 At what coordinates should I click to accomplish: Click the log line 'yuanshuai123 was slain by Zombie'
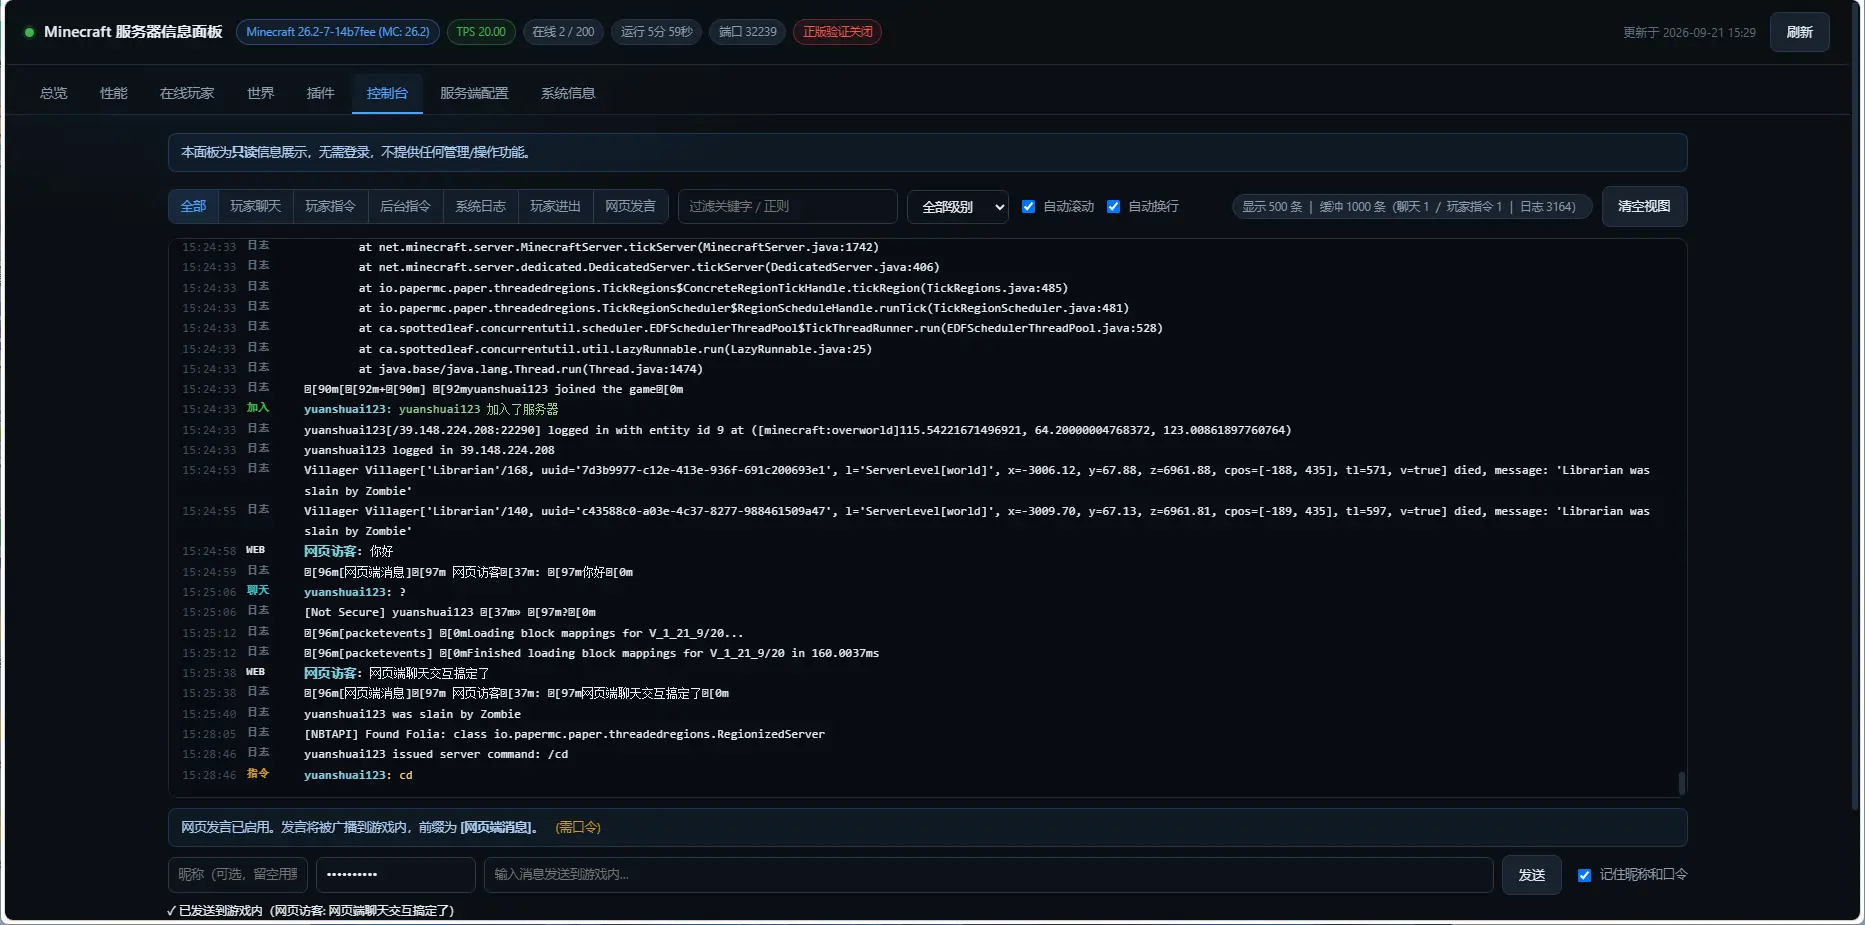pos(412,714)
